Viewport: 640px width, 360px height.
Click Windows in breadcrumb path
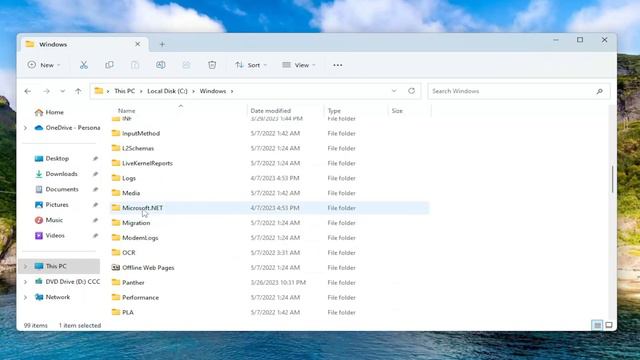click(213, 91)
